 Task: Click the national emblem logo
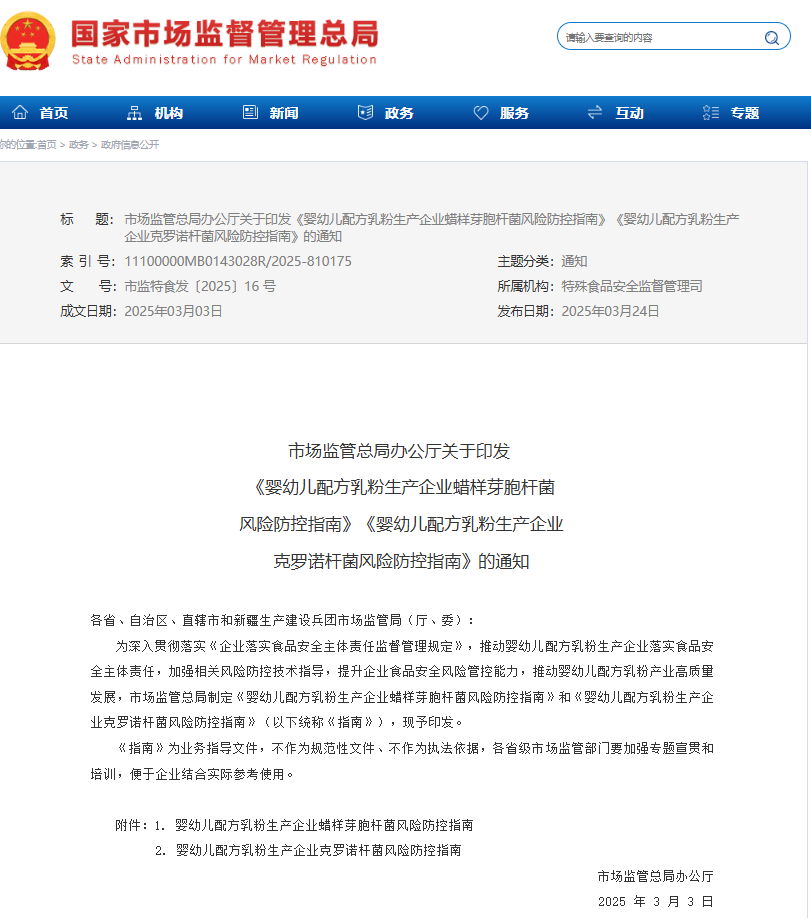click(x=28, y=40)
